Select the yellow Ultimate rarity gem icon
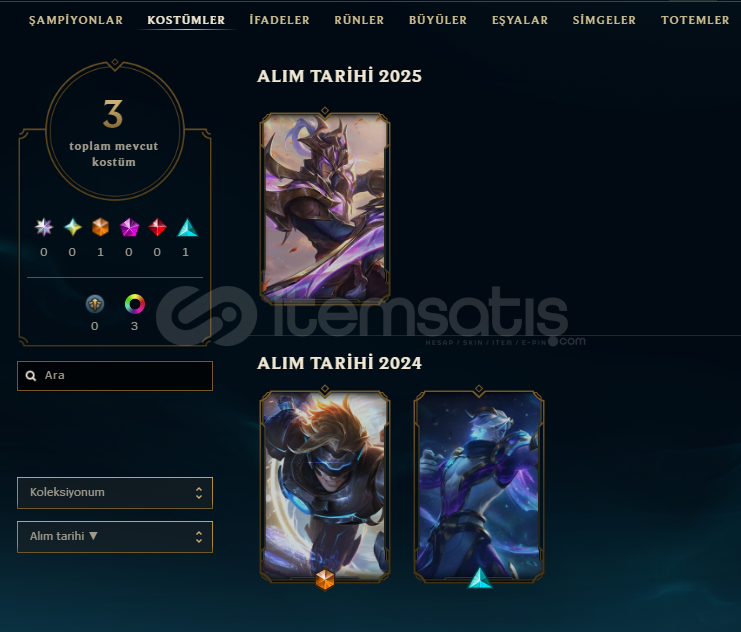This screenshot has height=632, width=741. (x=72, y=227)
